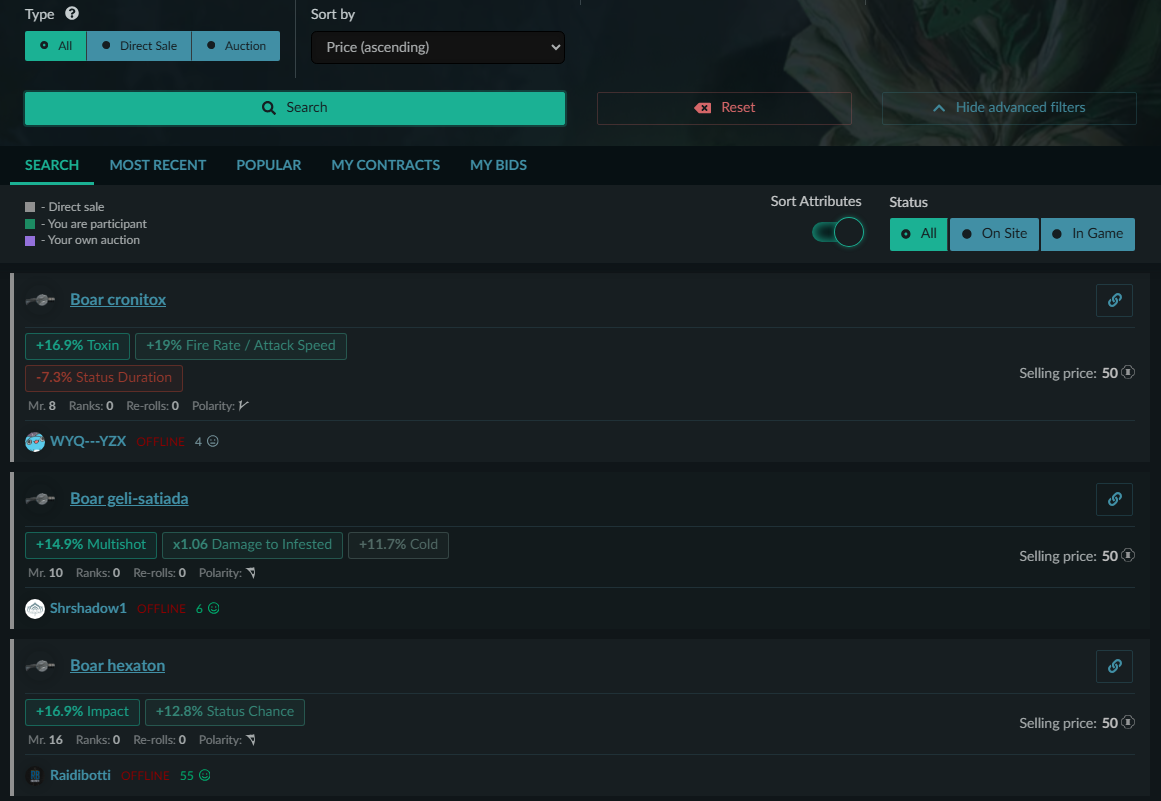Click the +16.9% Toxin attribute tag
The width and height of the screenshot is (1161, 801).
click(x=78, y=346)
